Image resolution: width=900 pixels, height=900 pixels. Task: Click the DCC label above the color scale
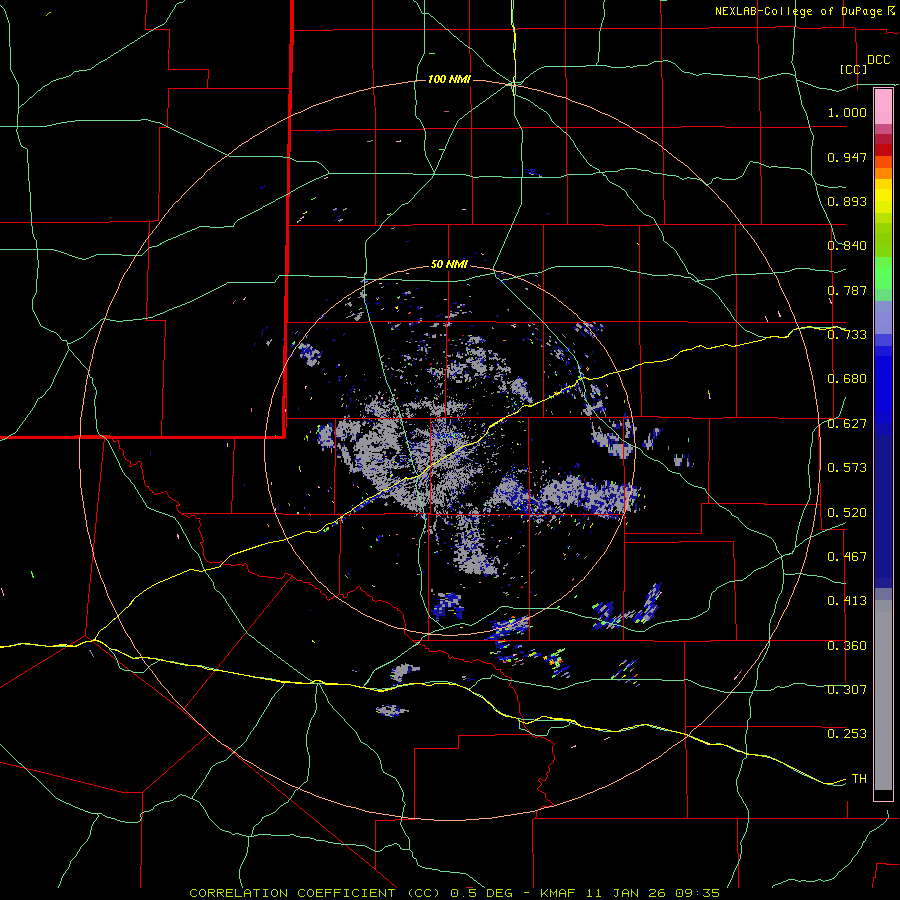click(878, 60)
